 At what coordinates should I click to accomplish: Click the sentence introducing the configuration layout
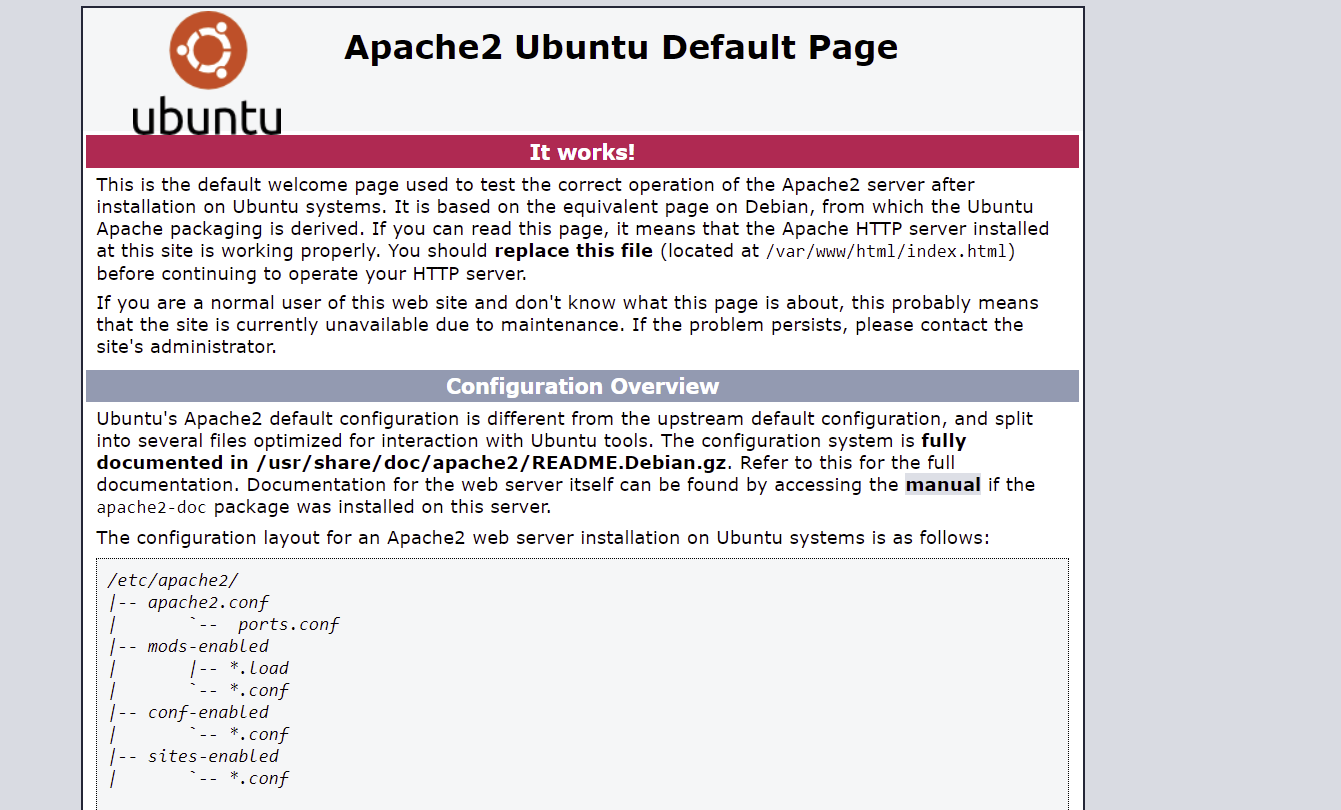543,538
